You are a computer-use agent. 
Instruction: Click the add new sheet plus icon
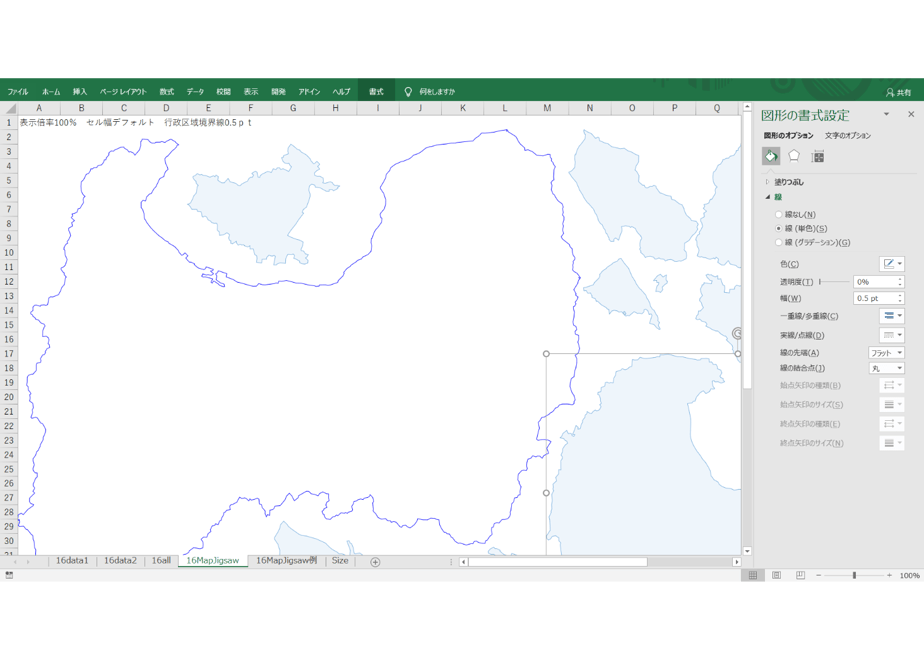pyautogui.click(x=375, y=562)
